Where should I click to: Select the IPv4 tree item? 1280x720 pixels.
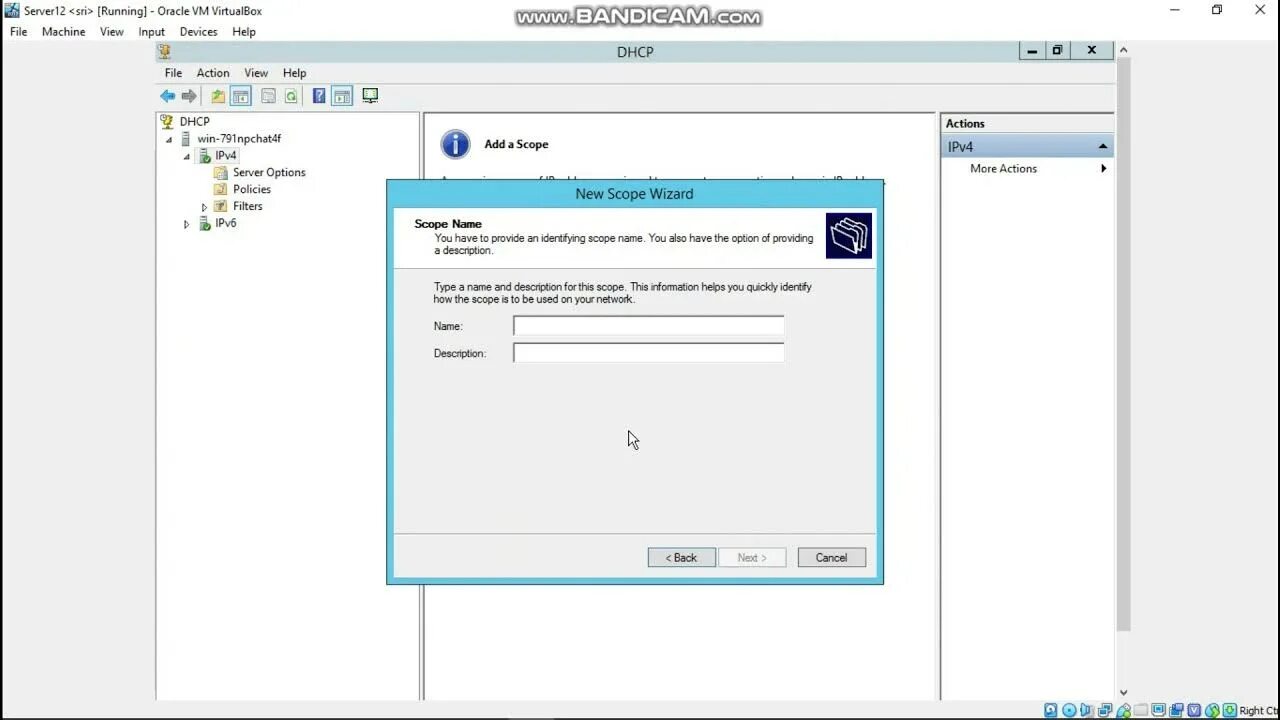point(226,156)
